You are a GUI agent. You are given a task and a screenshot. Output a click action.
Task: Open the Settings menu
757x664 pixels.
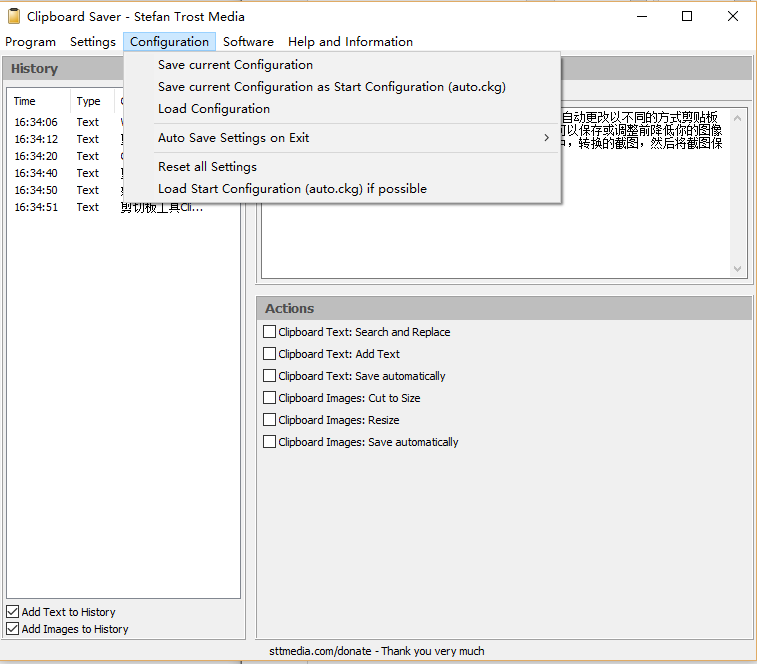[93, 42]
